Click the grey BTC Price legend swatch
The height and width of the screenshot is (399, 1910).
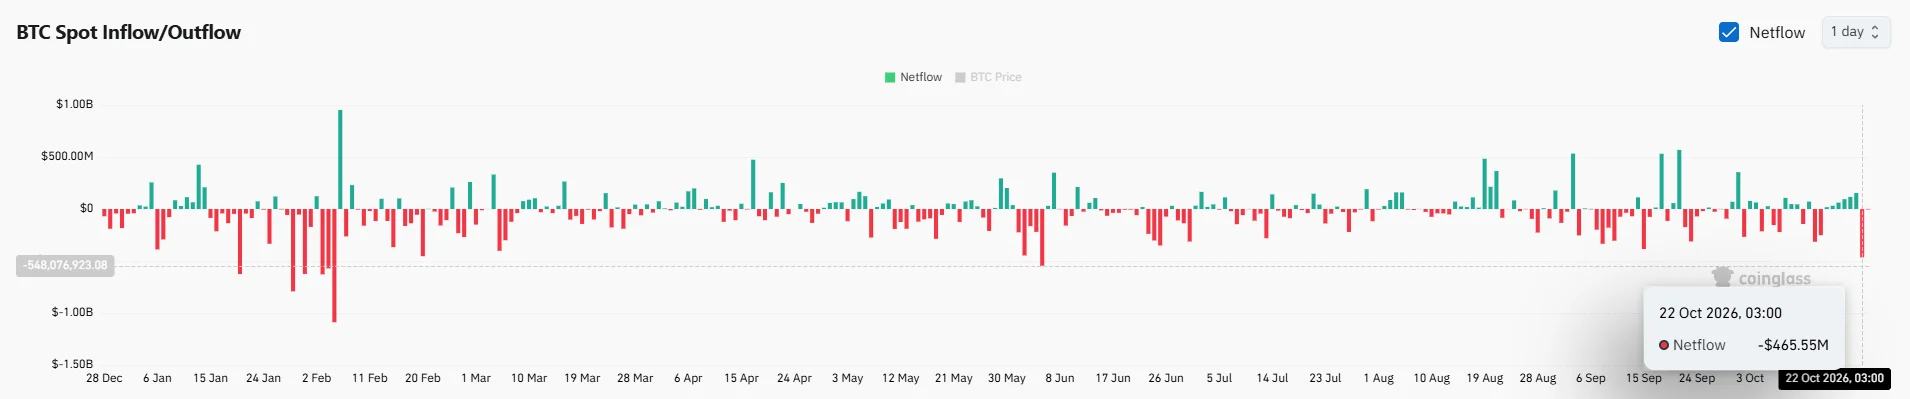[x=960, y=77]
